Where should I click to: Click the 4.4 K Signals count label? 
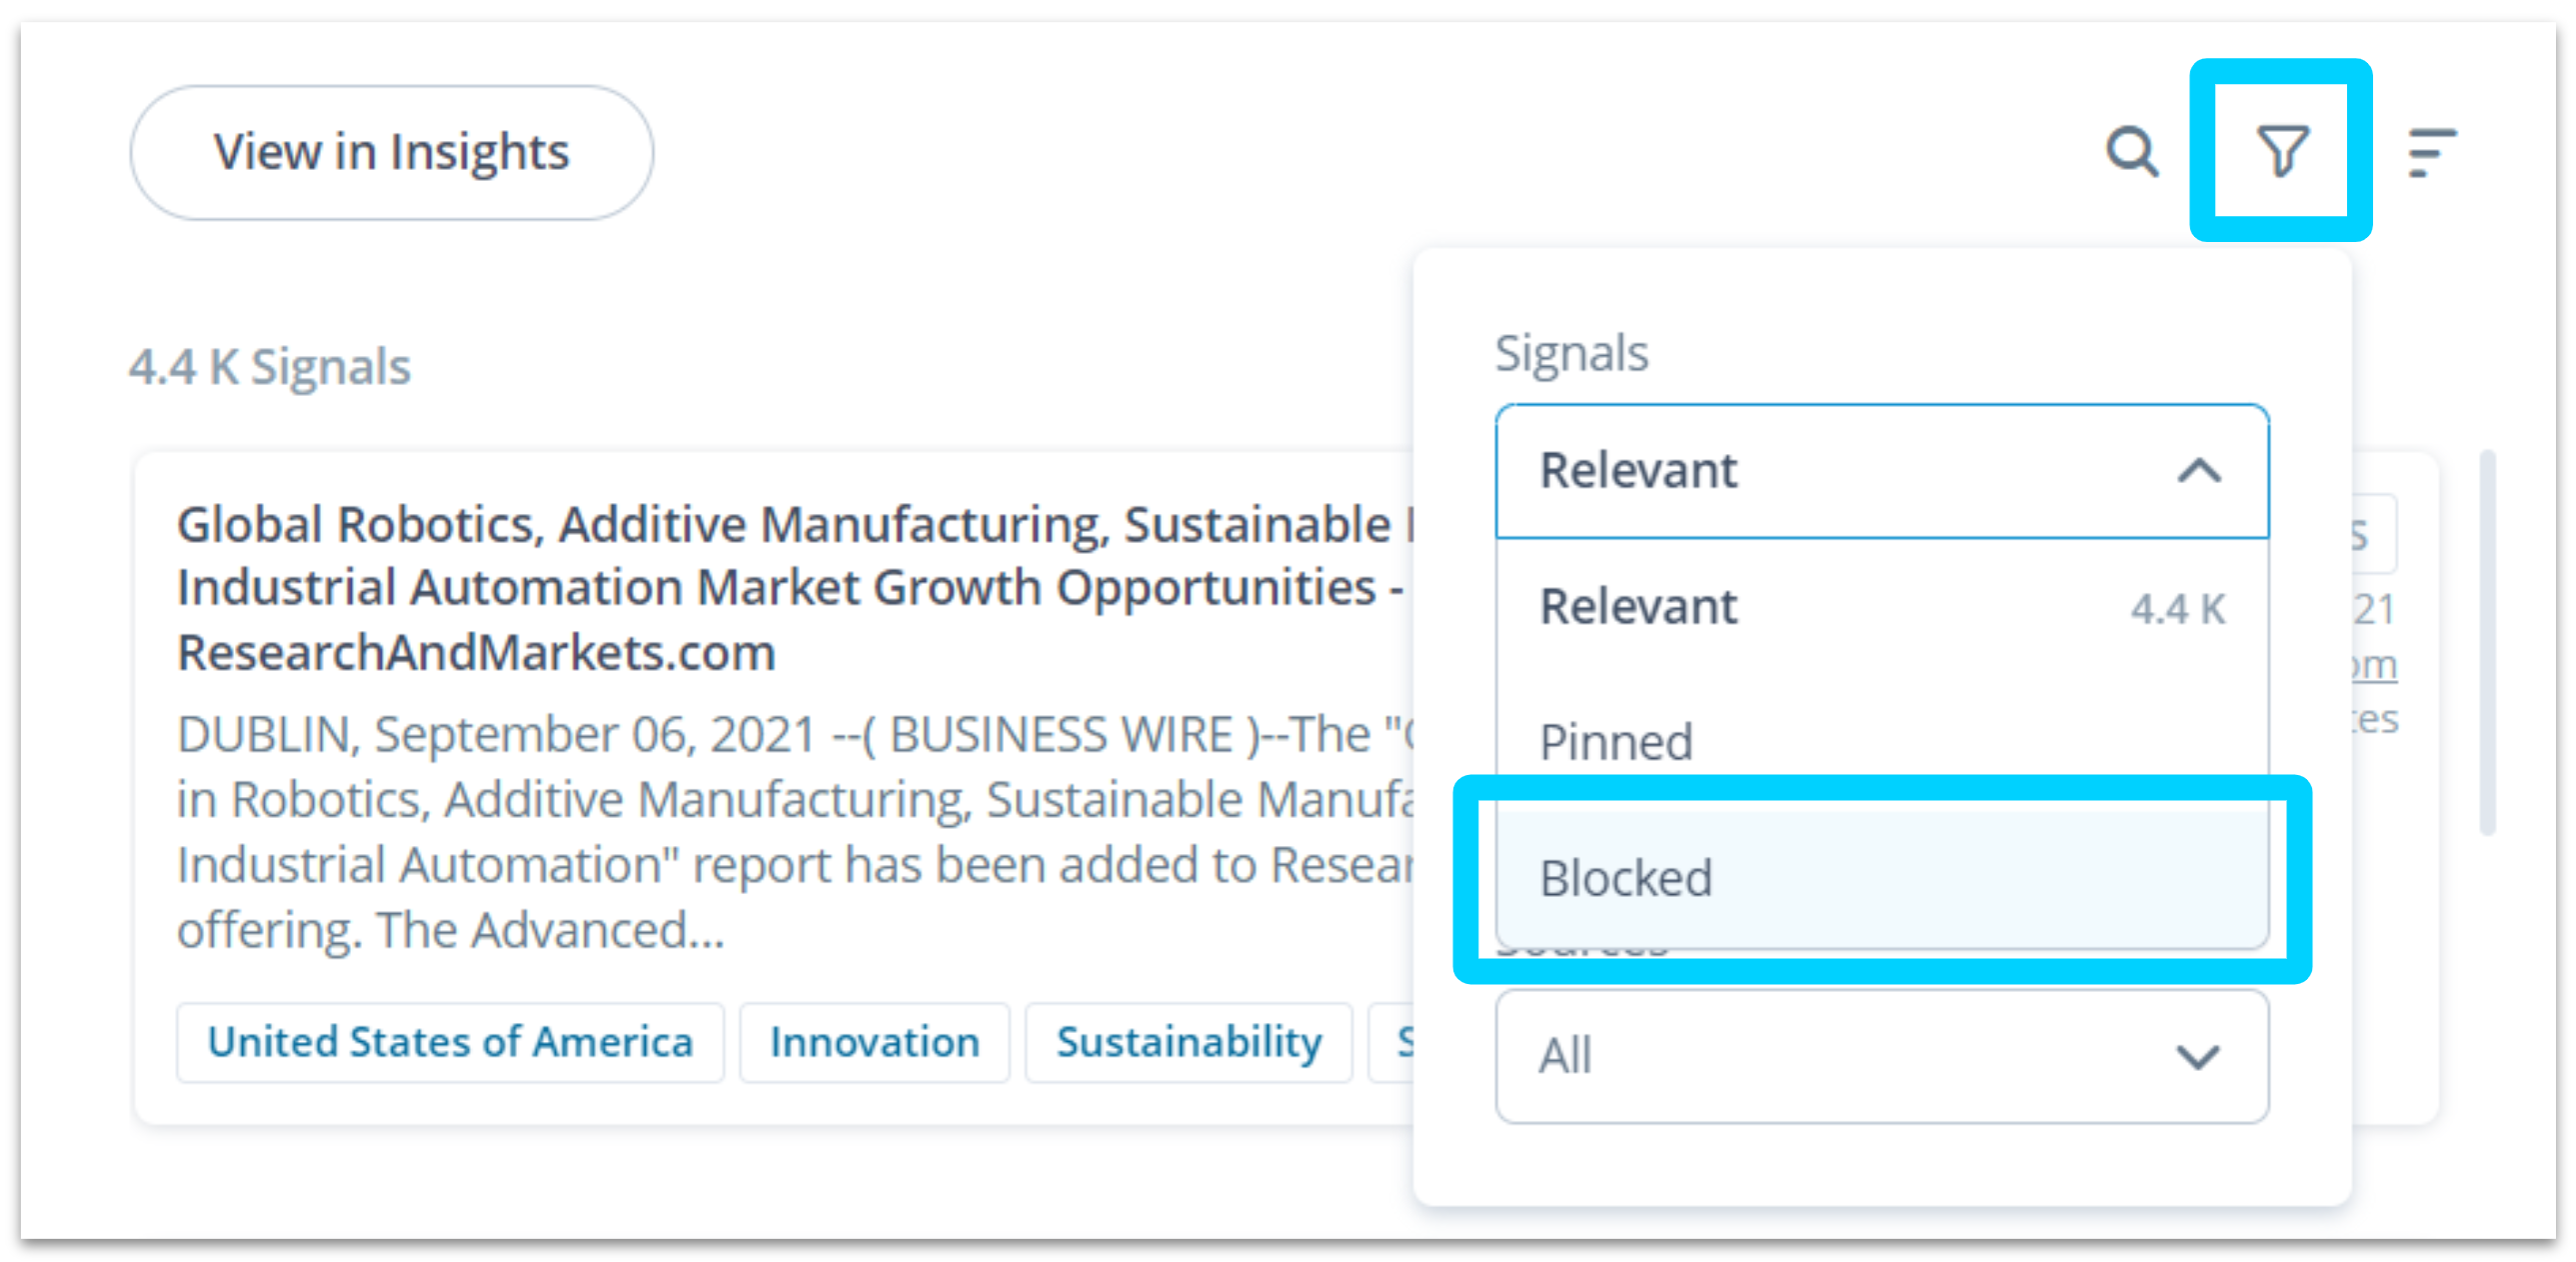[x=270, y=366]
